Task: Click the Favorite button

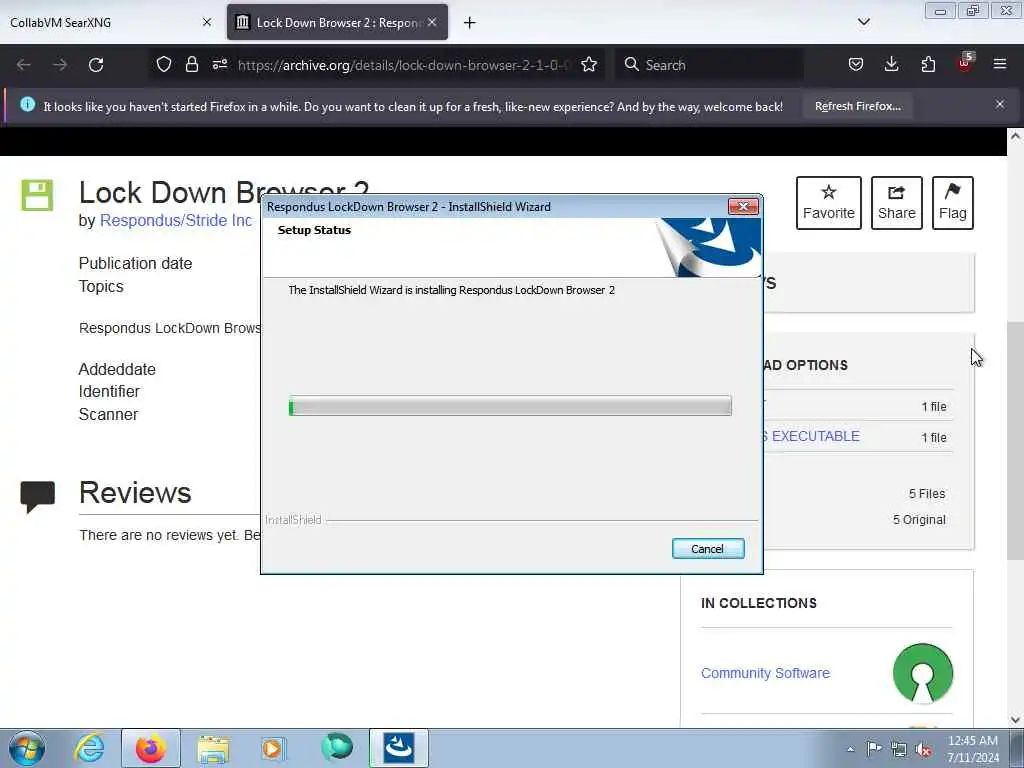Action: click(829, 203)
